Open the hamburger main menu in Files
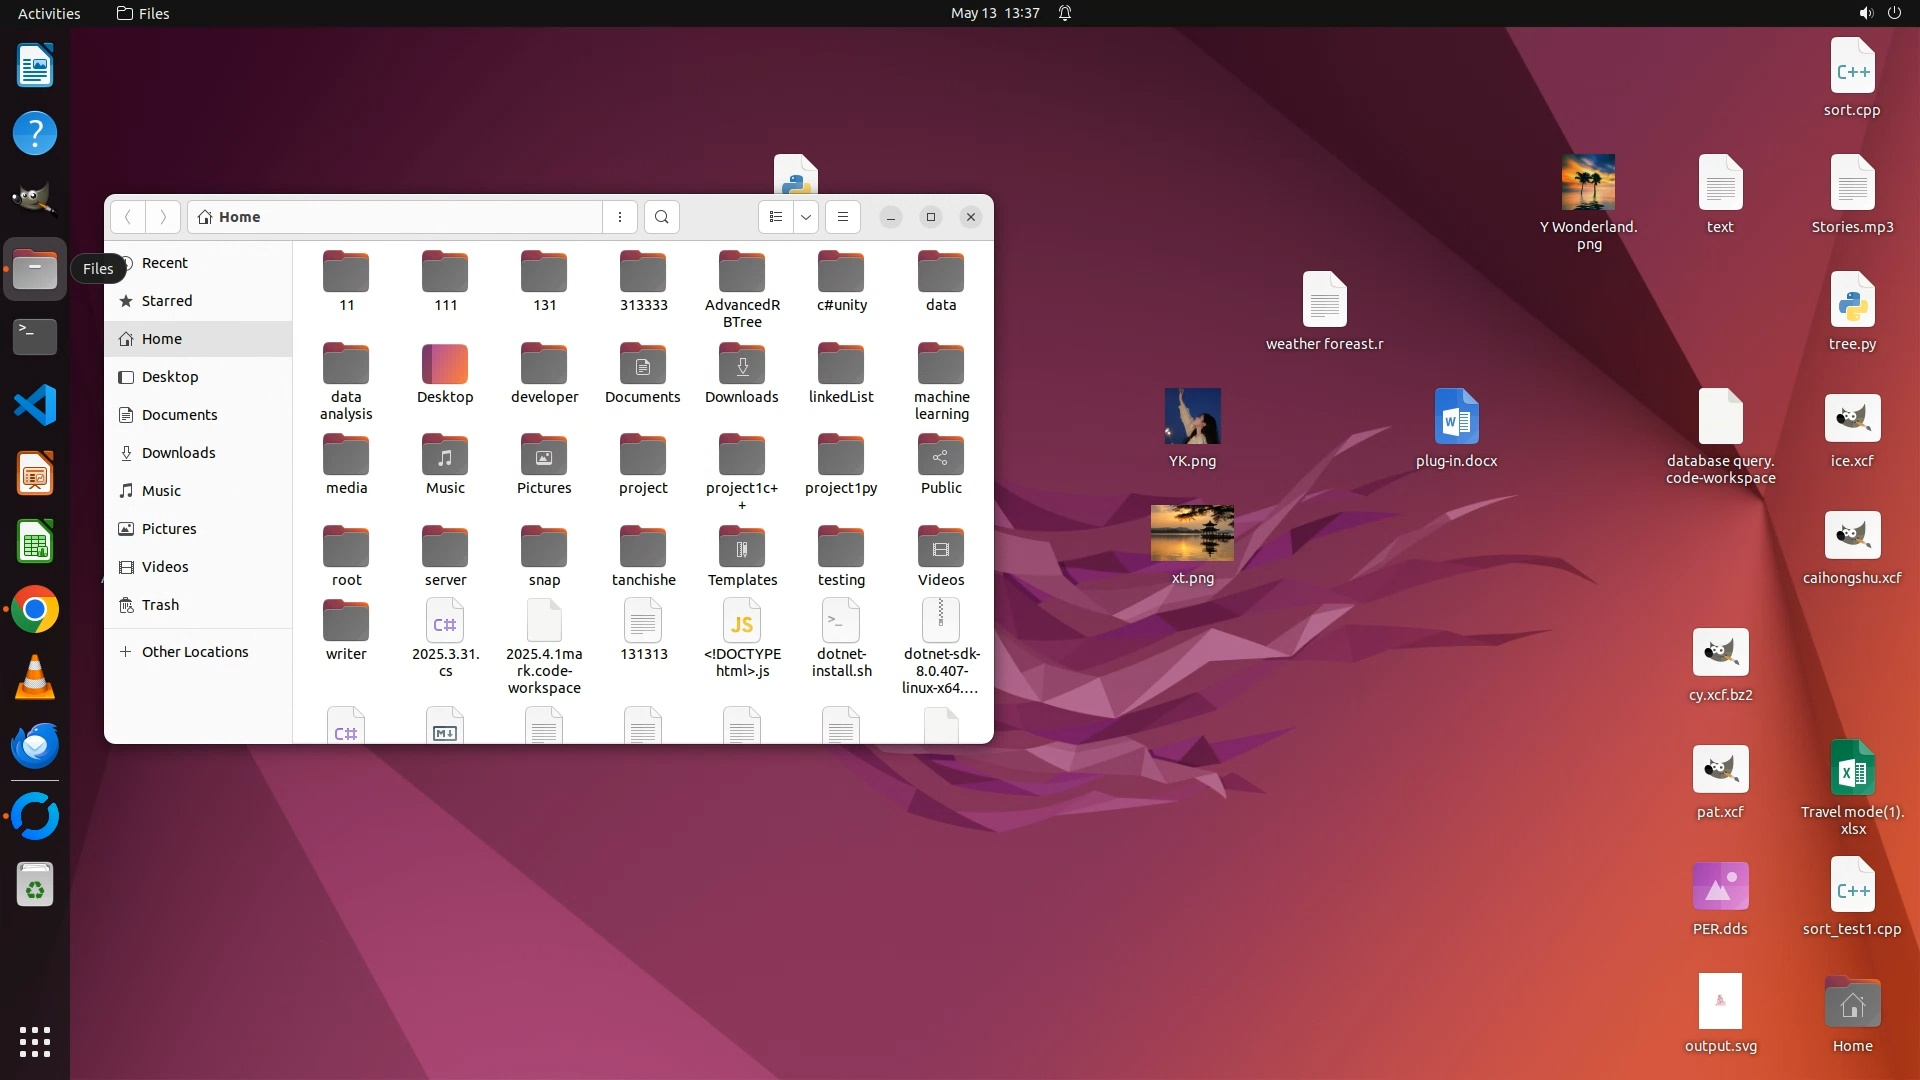This screenshot has height=1080, width=1920. [843, 217]
